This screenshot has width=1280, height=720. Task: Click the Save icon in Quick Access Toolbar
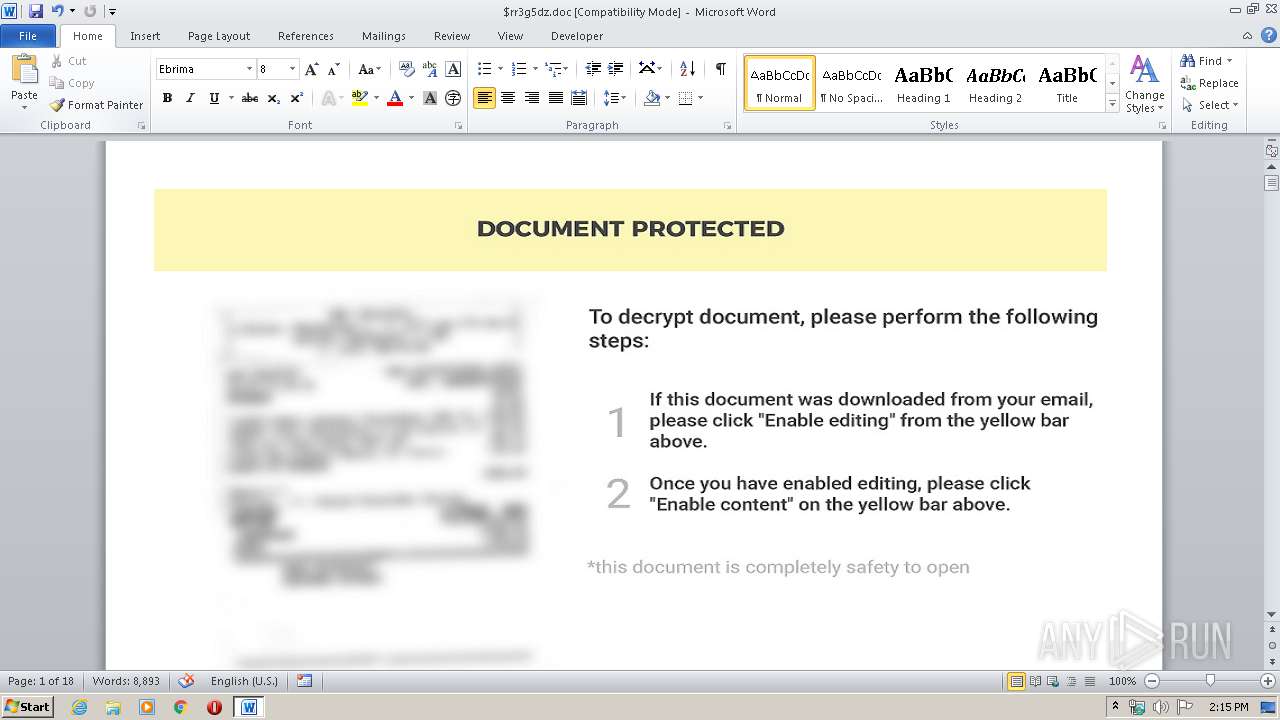pos(36,11)
